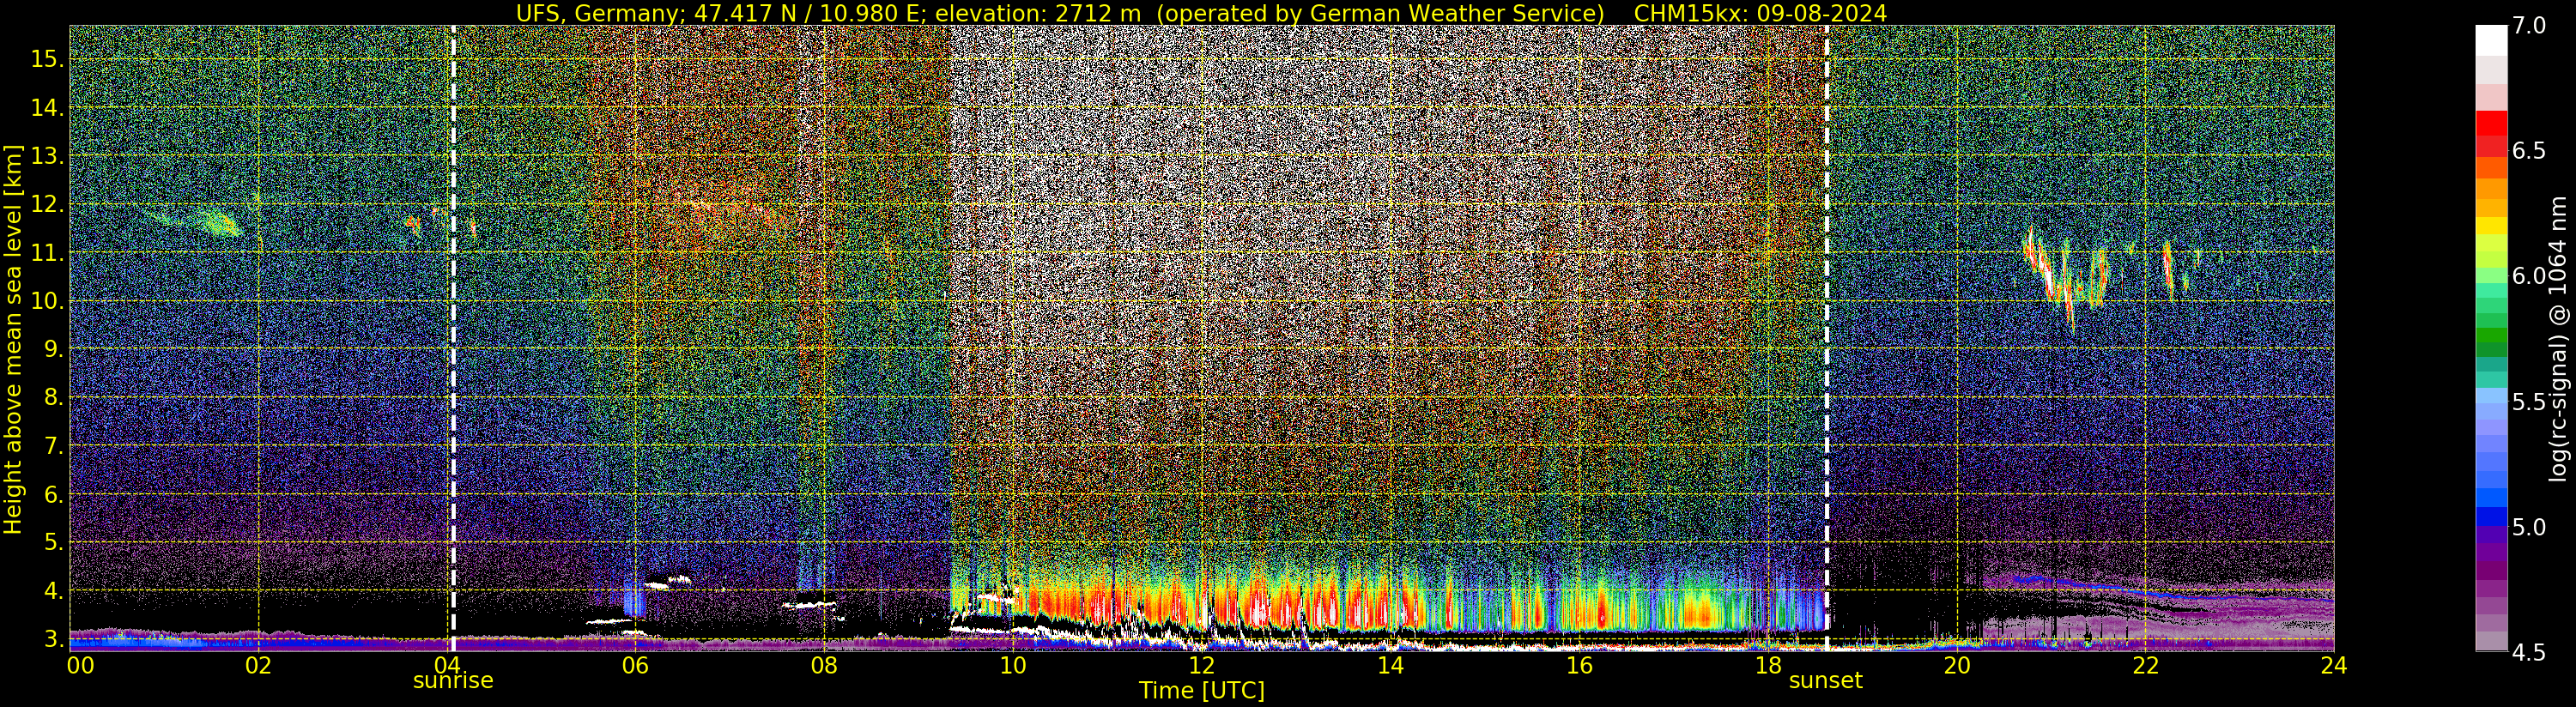Click the time-axis tick label '02'
Screen dimensions: 2576x707
pos(258,665)
